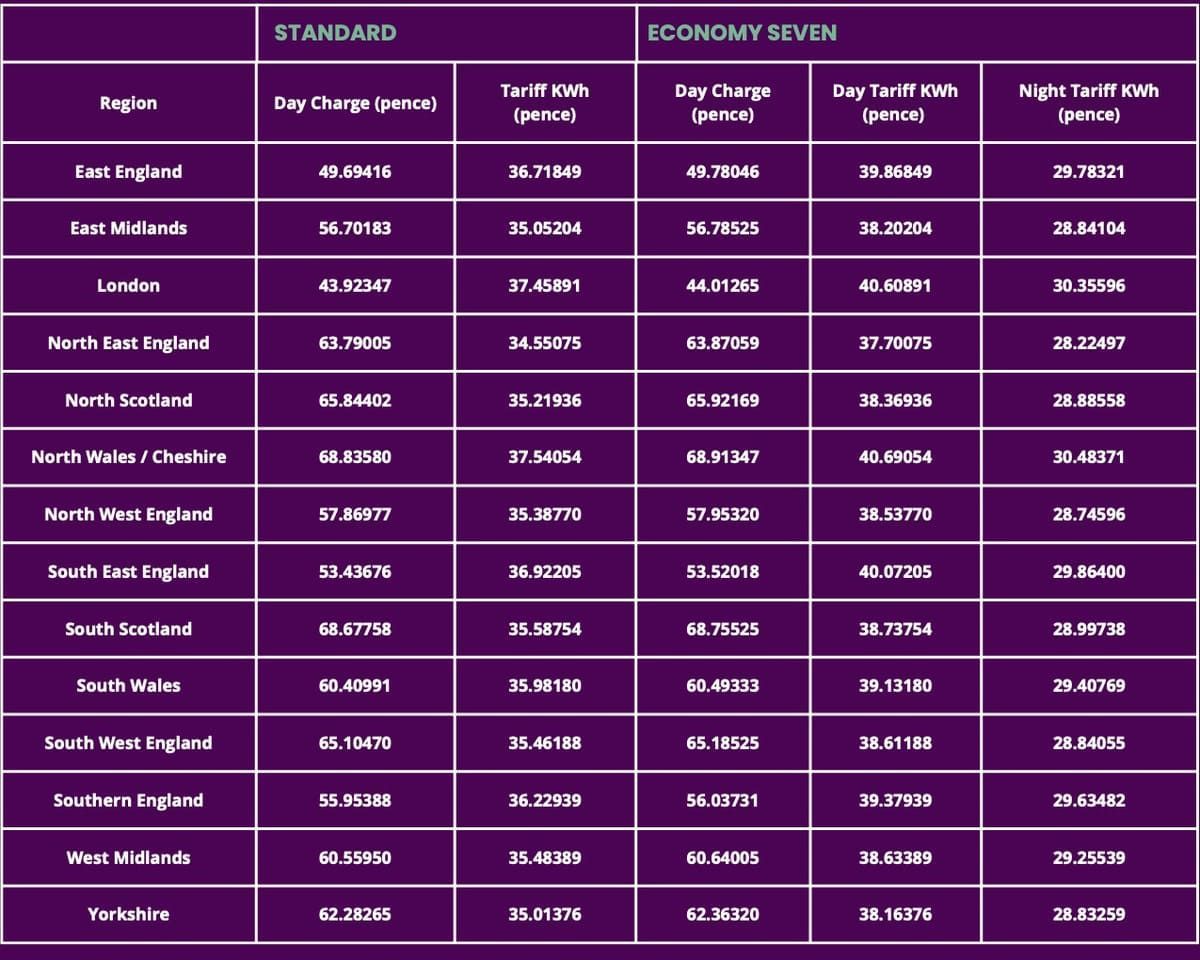Select North Scotland economy day charge 65.92169
This screenshot has height=960, width=1200.
[722, 400]
